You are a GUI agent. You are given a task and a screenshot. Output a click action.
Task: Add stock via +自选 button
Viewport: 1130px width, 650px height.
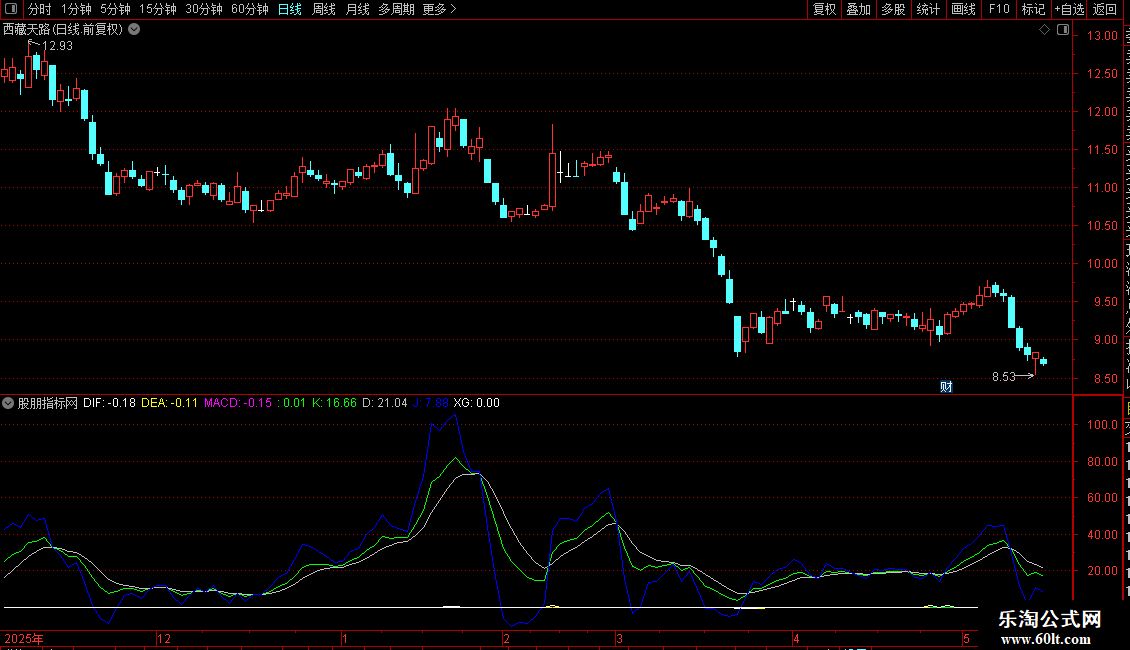1069,9
